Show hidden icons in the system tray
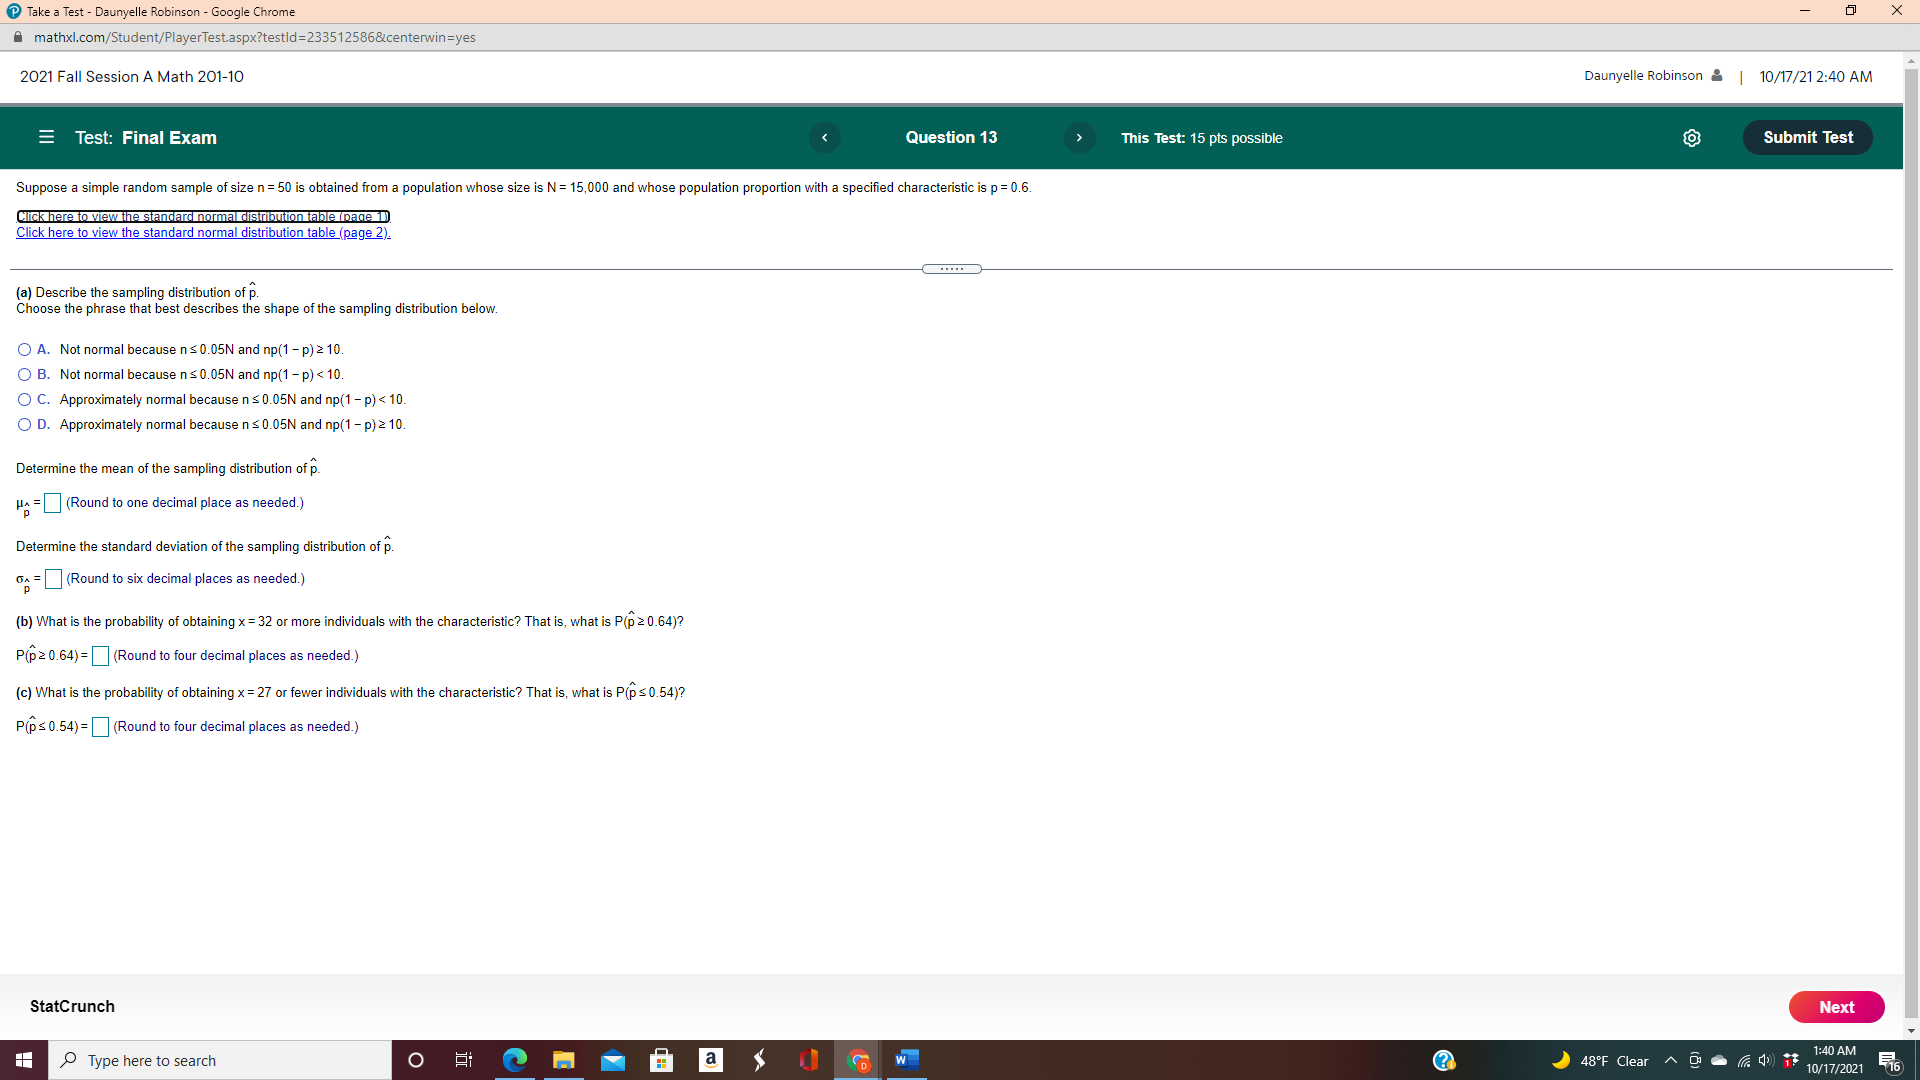This screenshot has height=1080, width=1920. (1669, 1060)
